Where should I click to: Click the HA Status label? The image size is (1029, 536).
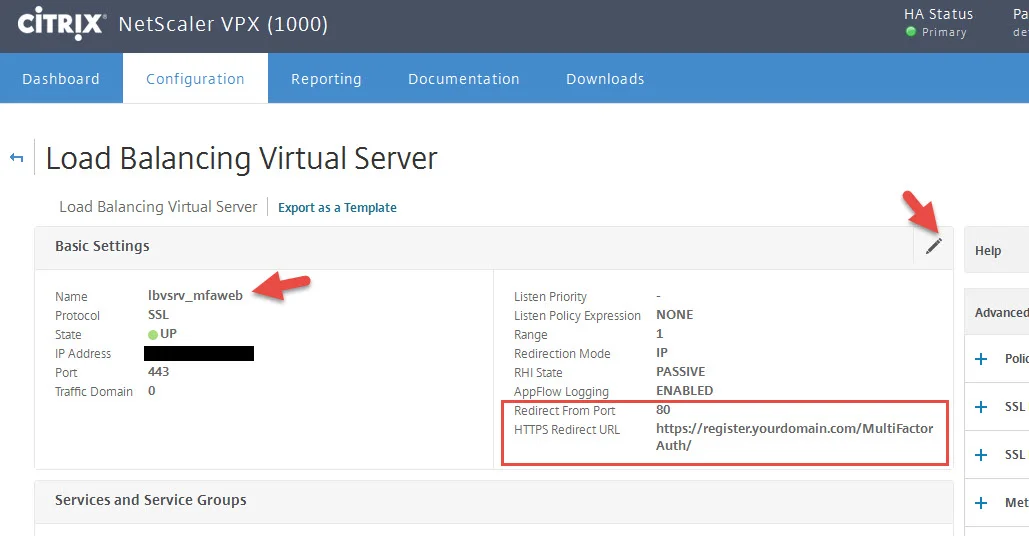point(938,14)
